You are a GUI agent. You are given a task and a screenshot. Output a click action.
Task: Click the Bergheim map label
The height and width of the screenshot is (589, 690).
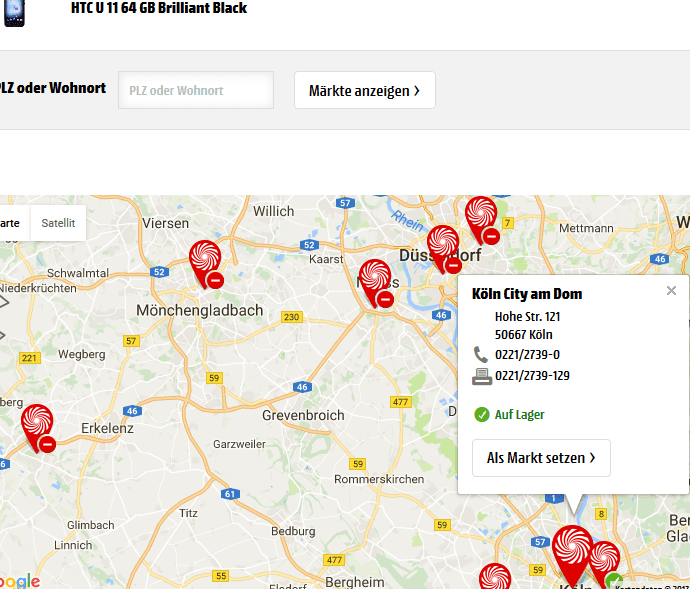[355, 582]
